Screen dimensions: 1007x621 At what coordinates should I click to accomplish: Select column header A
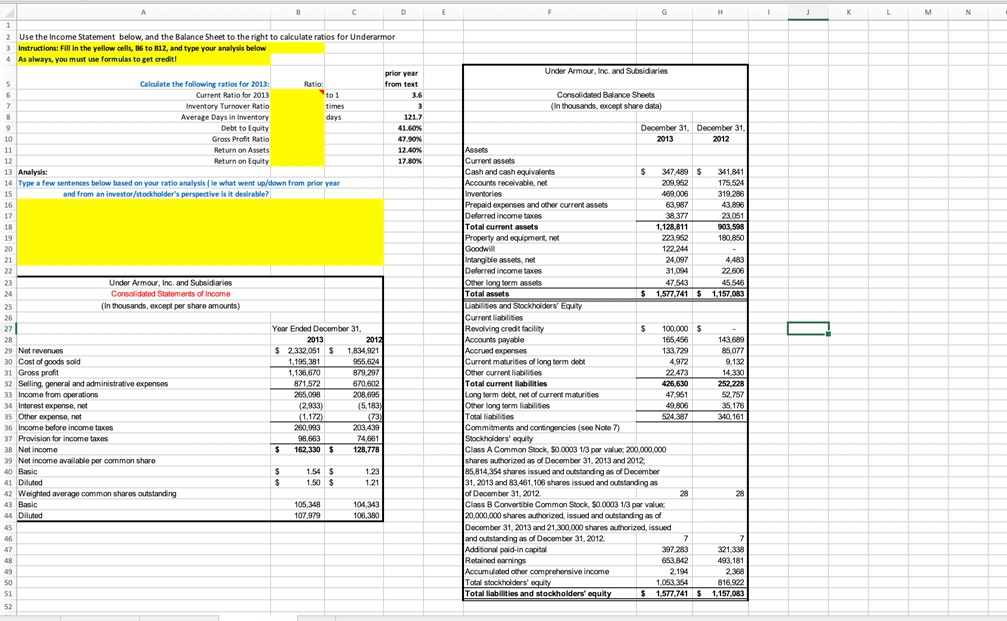pyautogui.click(x=143, y=11)
